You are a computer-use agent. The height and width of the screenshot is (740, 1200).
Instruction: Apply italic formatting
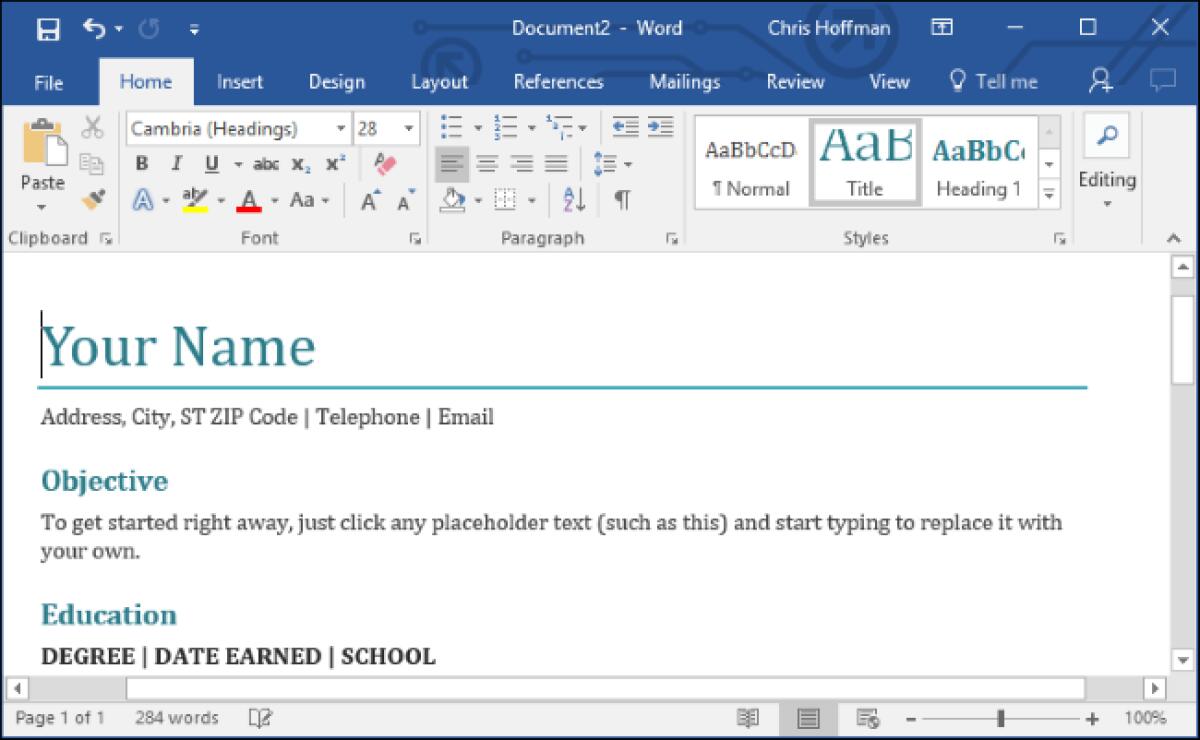click(176, 163)
